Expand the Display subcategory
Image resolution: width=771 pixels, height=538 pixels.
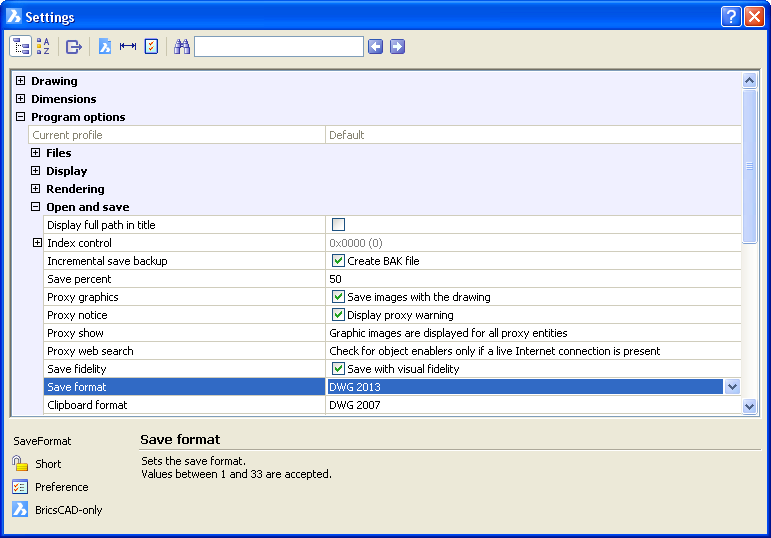[35, 171]
